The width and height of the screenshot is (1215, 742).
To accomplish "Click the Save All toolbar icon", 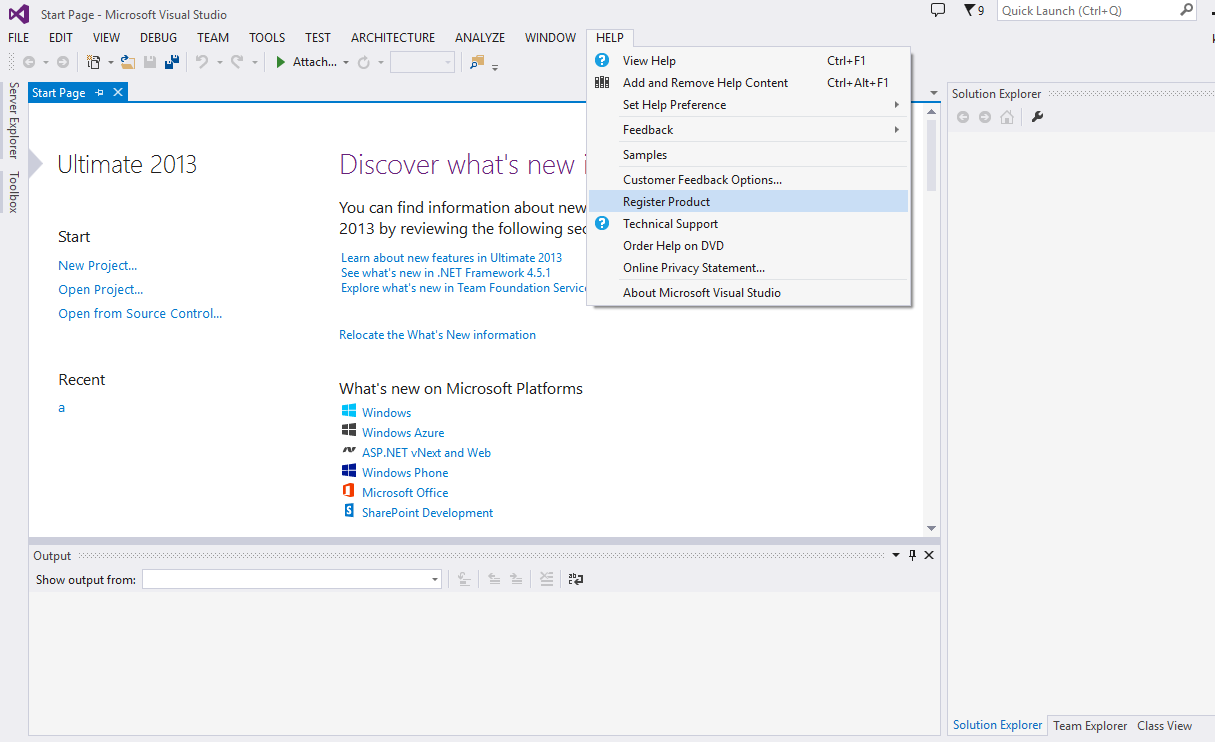I will coord(172,62).
